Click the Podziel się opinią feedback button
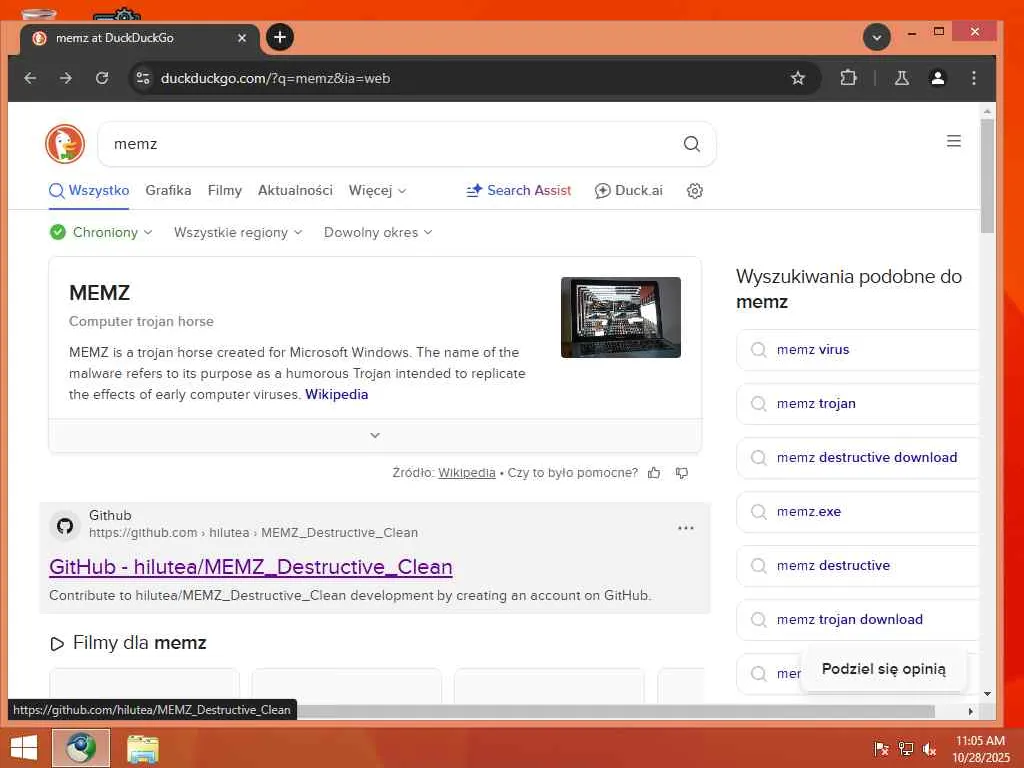This screenshot has height=768, width=1024. click(884, 669)
